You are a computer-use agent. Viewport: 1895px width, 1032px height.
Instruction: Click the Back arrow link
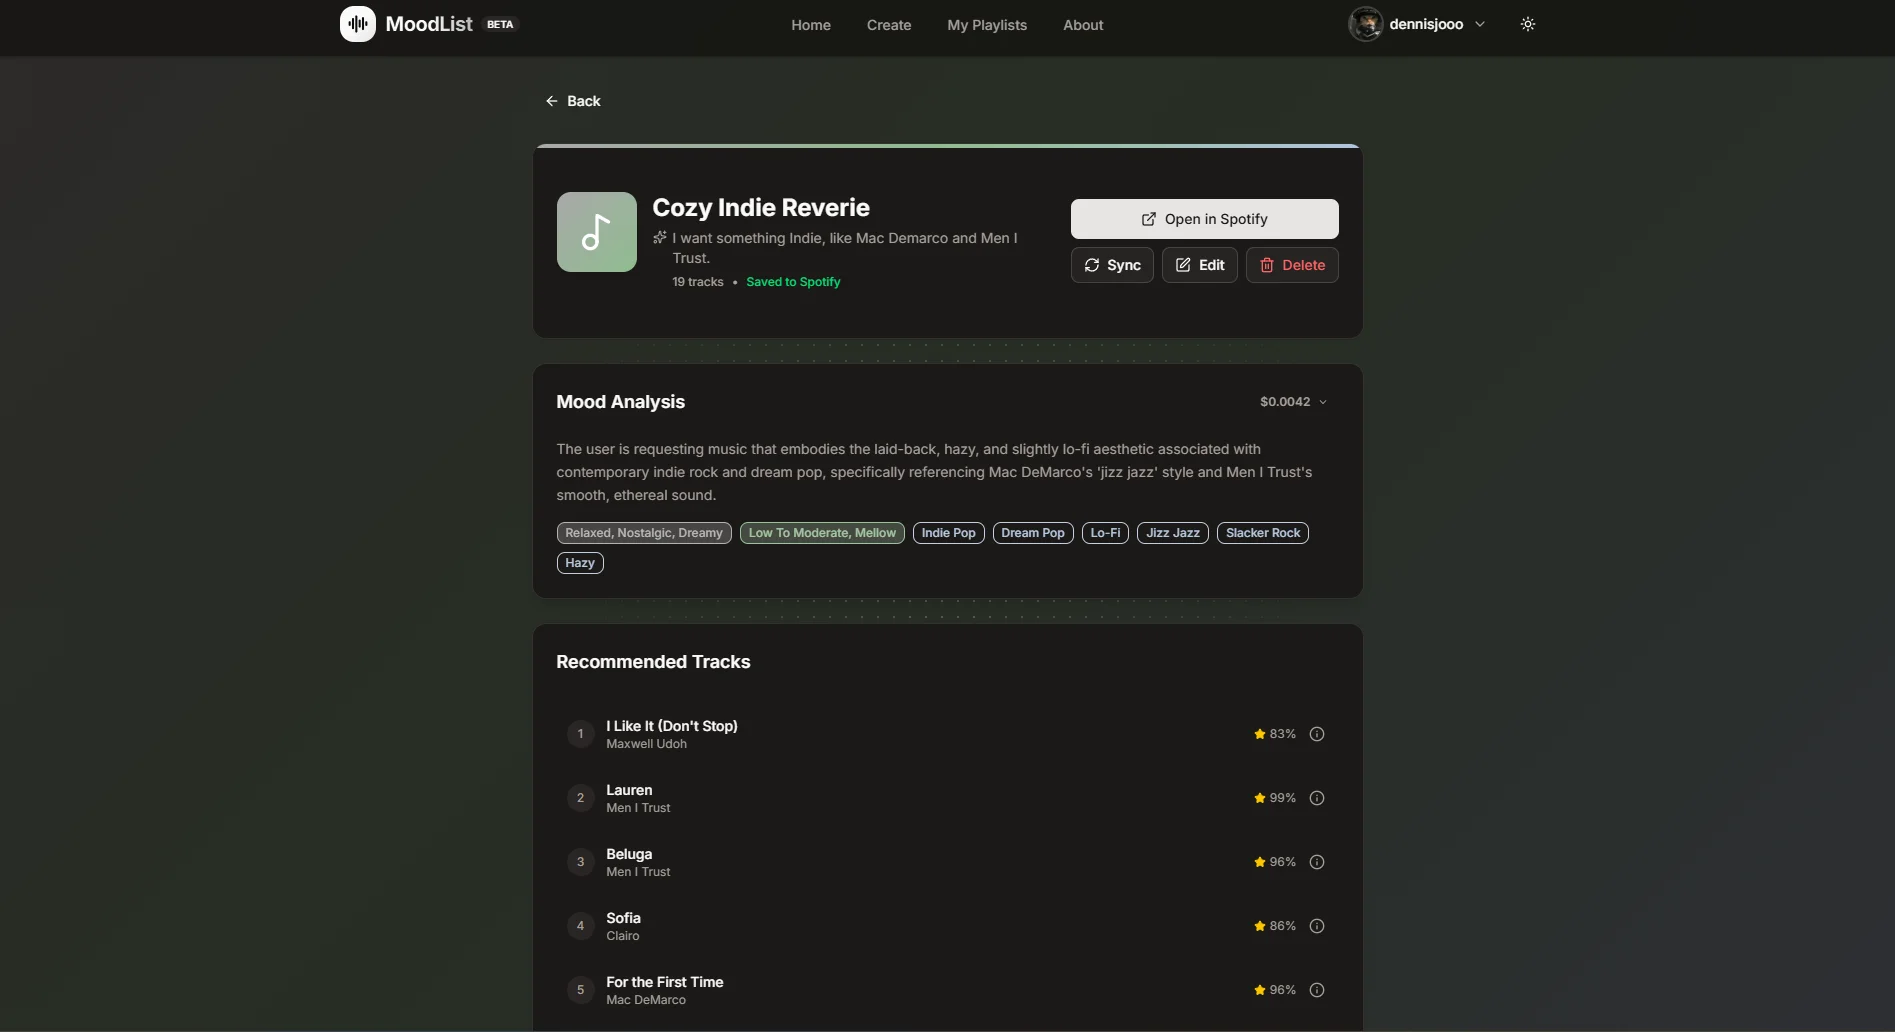coord(573,101)
